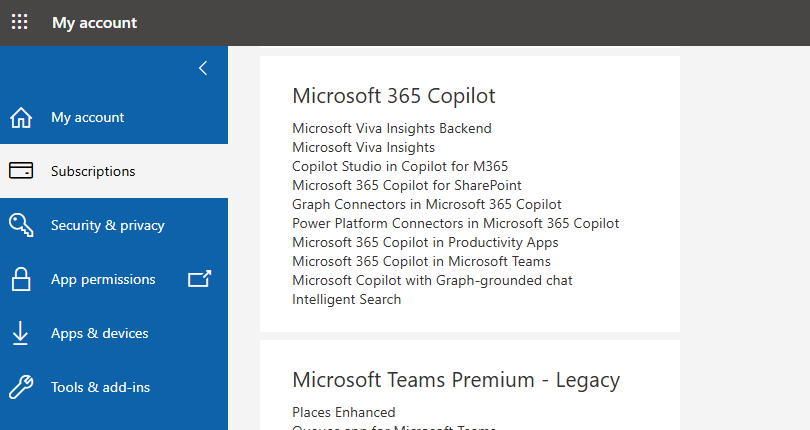
Task: Select Microsoft Viva Insights Backend line
Action: pos(392,128)
